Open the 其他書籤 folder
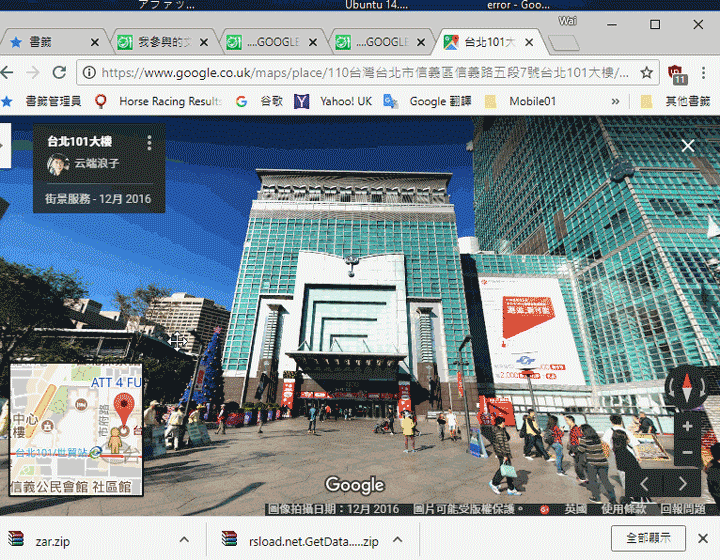The image size is (720, 560). [x=675, y=101]
